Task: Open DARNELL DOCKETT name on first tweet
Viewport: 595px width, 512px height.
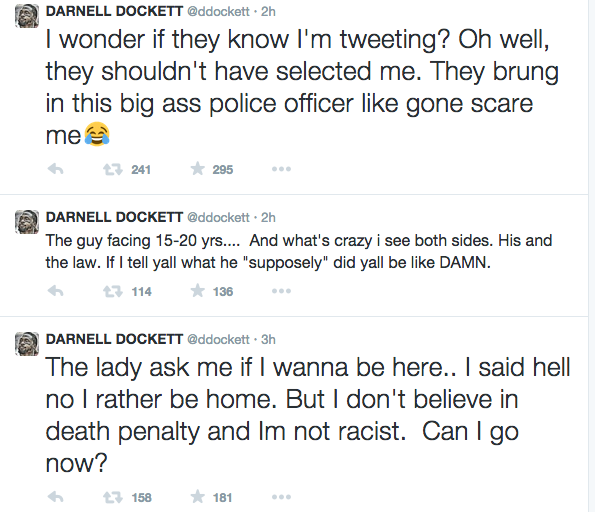Action: click(114, 11)
